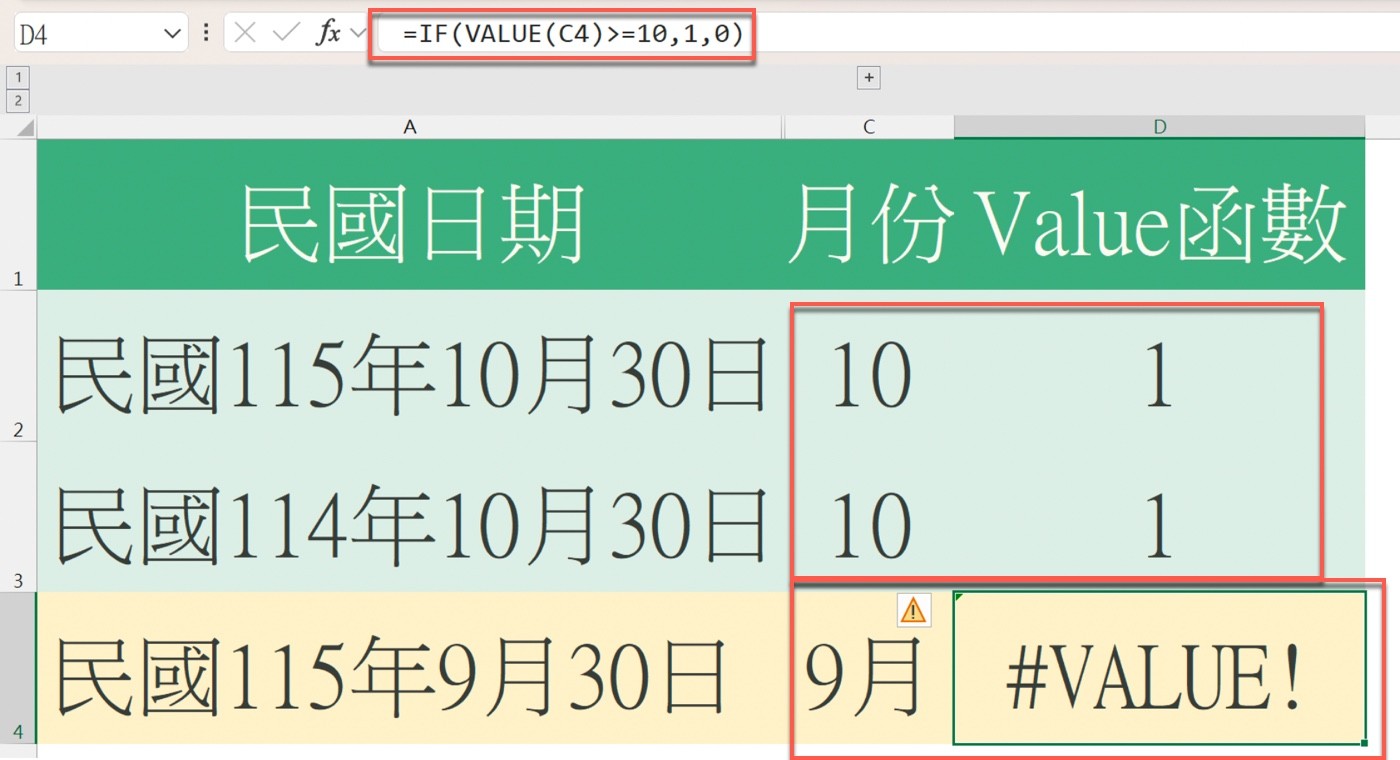Image resolution: width=1400 pixels, height=760 pixels.
Task: Select month cell 10 in row 2
Action: (869, 366)
